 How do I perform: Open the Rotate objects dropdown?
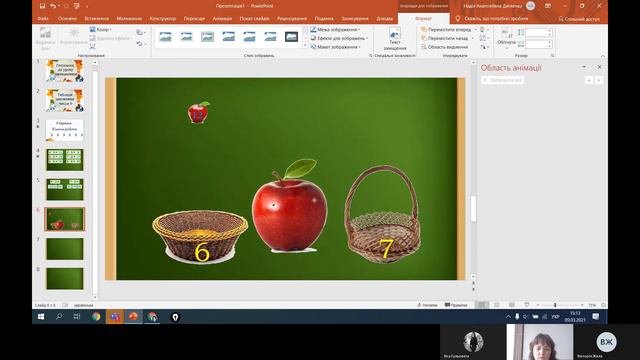[x=484, y=47]
